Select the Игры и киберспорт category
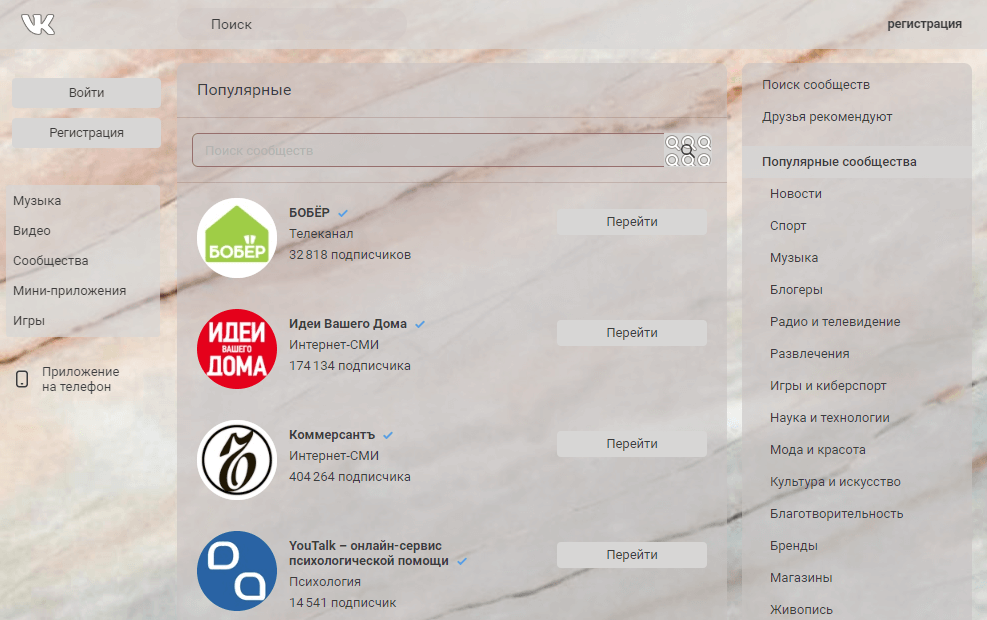The image size is (987, 620). coord(828,386)
